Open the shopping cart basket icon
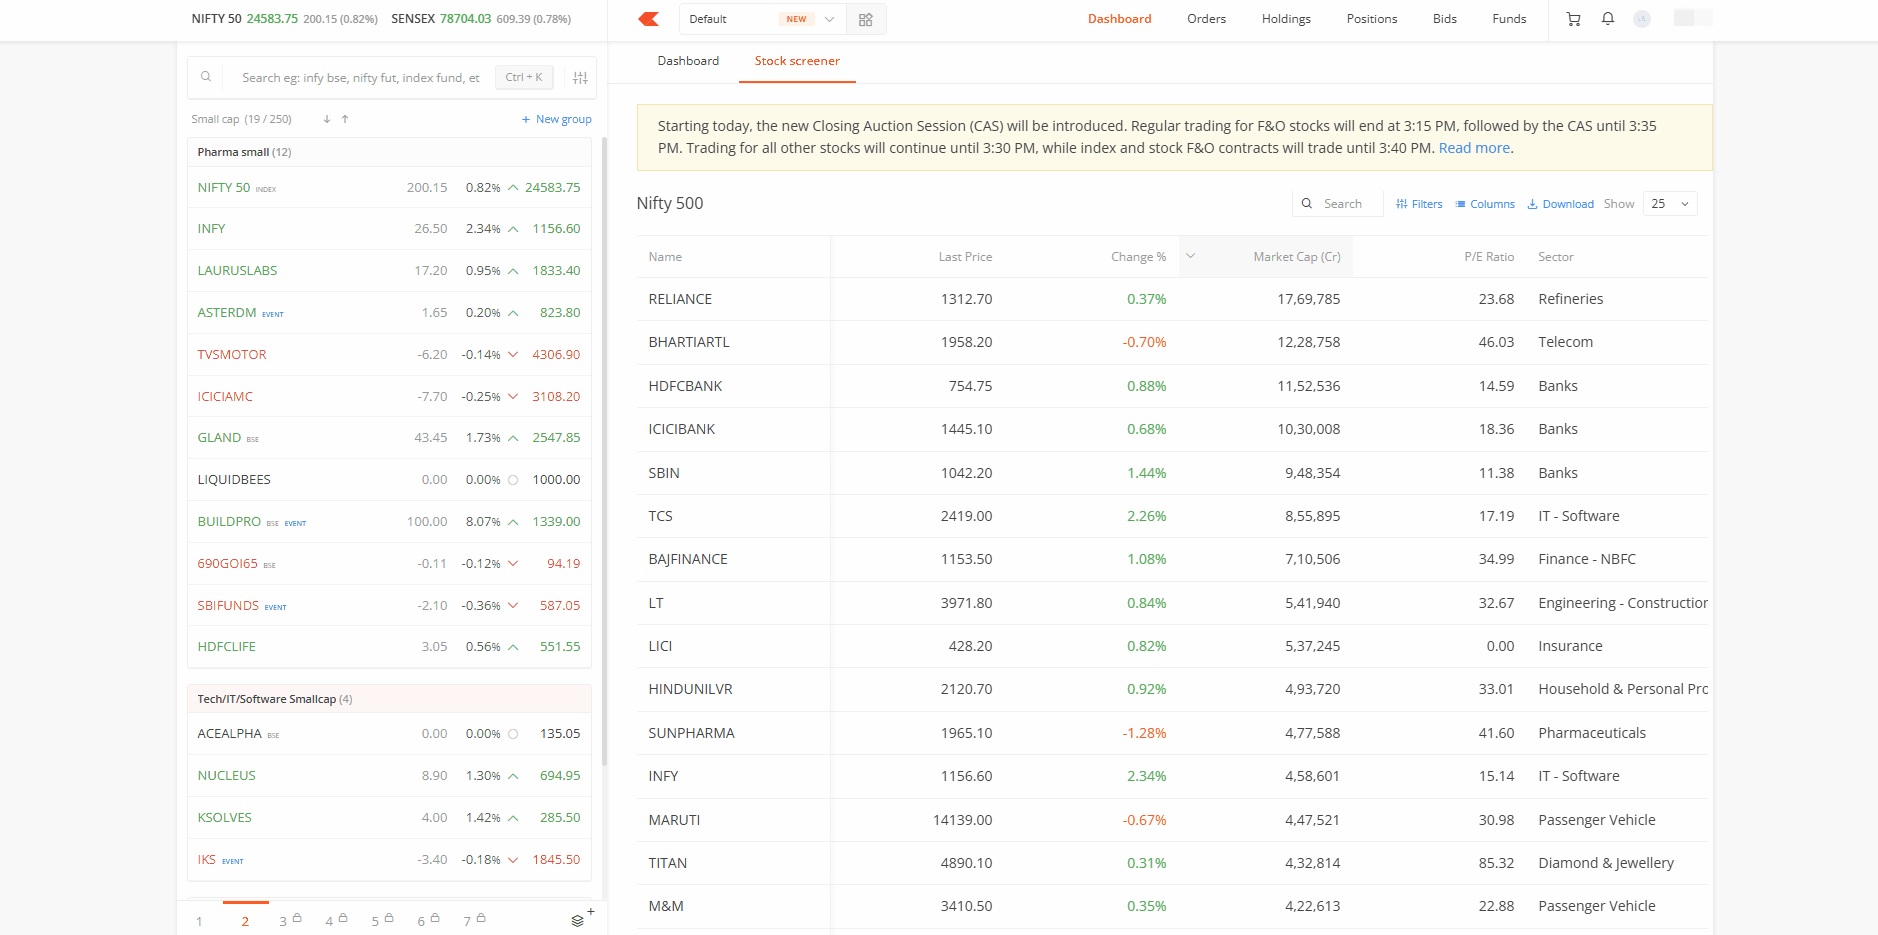Screen dimensions: 1878x935 coord(1573,19)
